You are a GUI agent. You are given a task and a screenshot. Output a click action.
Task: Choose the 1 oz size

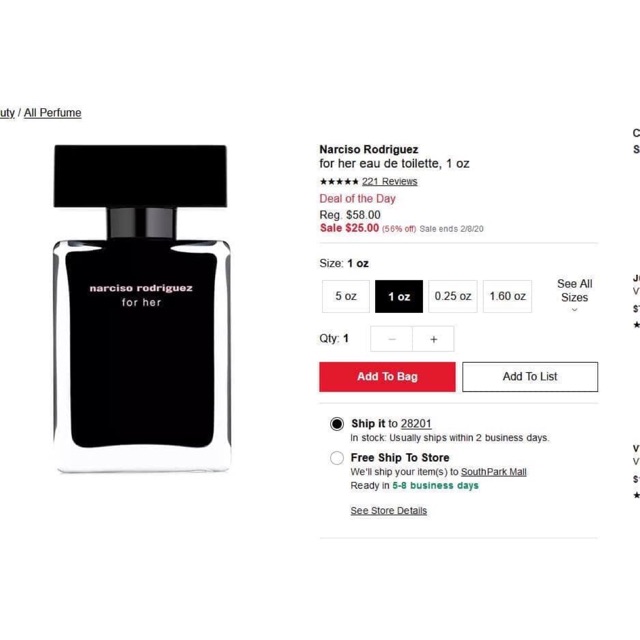[x=399, y=296]
